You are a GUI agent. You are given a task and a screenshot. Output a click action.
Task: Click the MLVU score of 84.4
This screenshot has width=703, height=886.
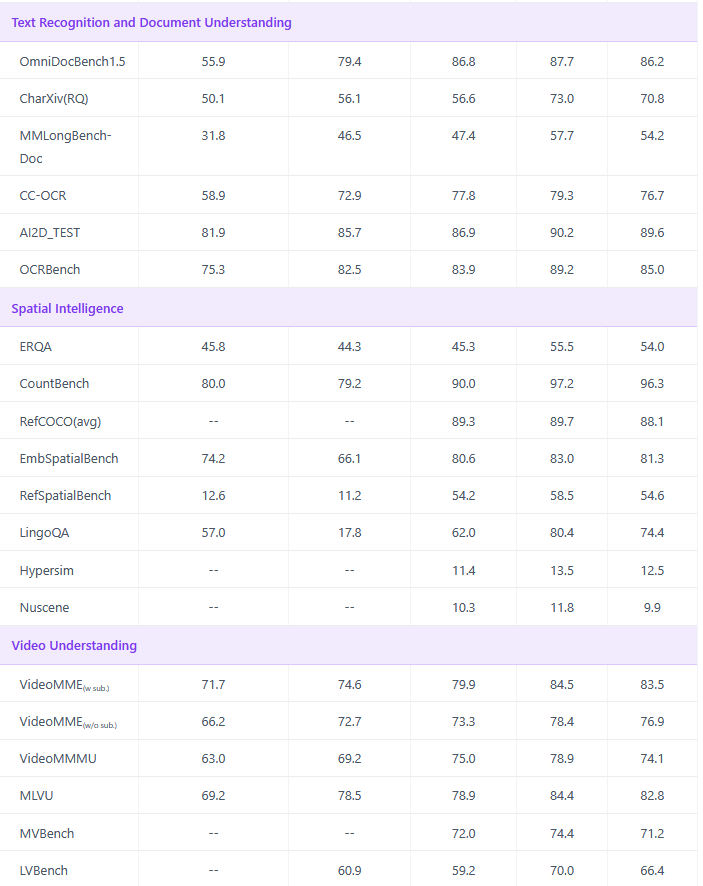pyautogui.click(x=562, y=796)
